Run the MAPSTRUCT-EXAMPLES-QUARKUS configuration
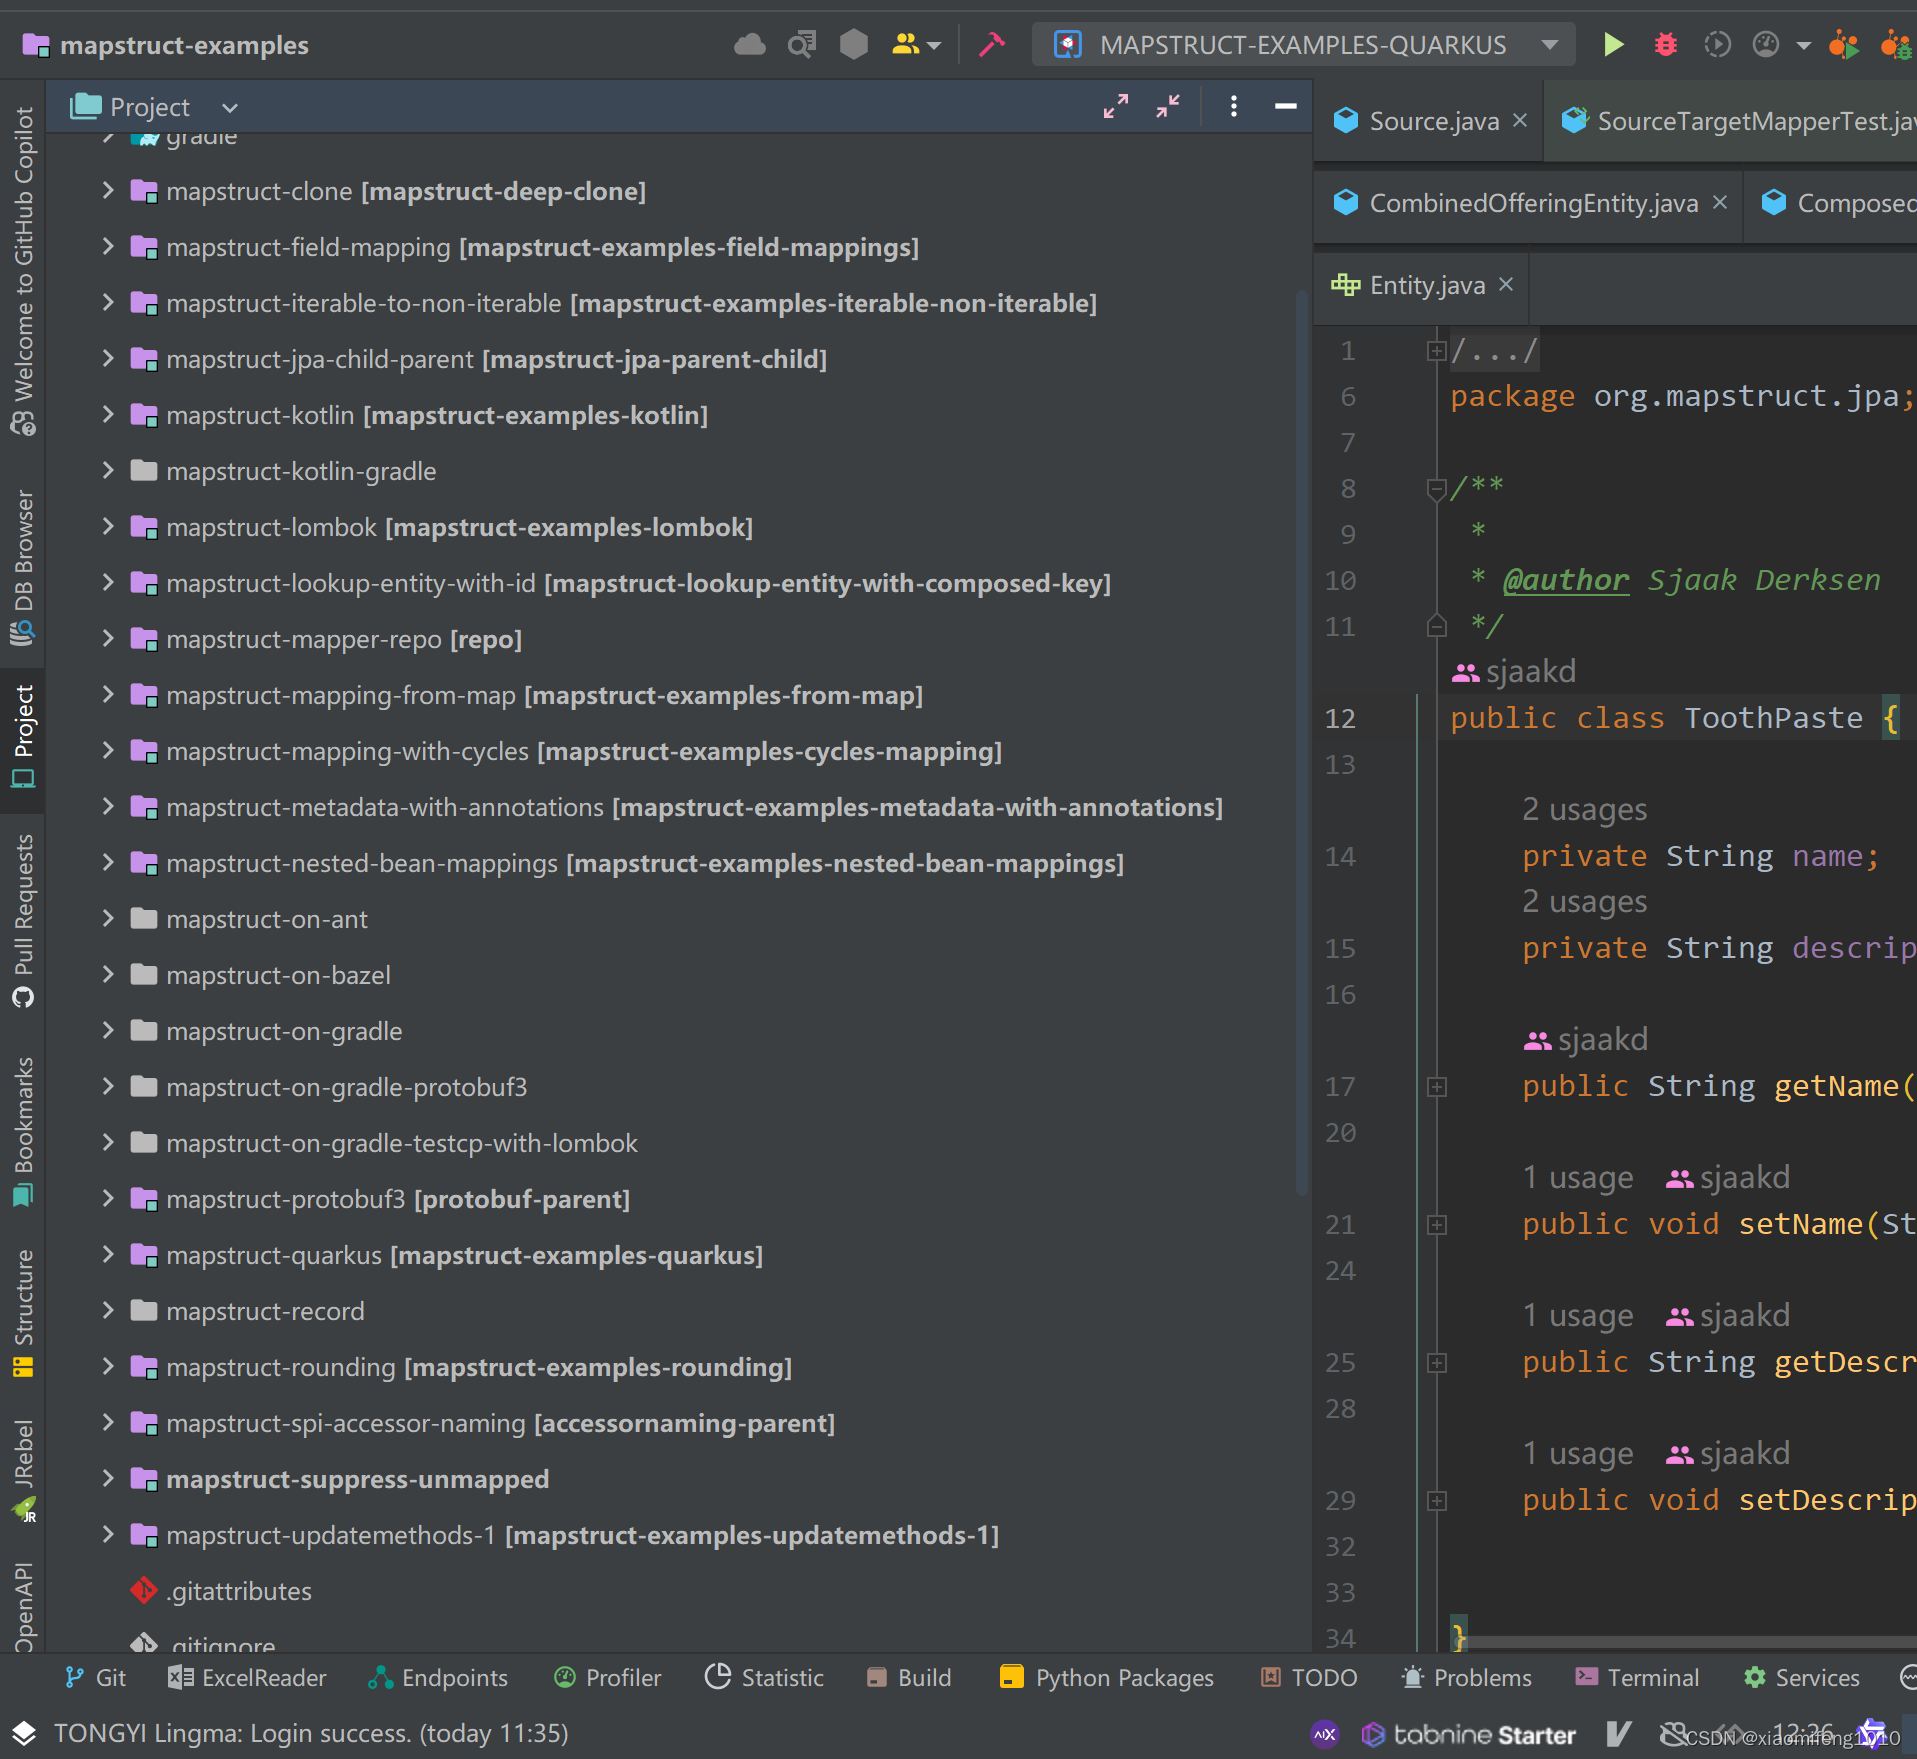This screenshot has width=1917, height=1759. [1613, 45]
